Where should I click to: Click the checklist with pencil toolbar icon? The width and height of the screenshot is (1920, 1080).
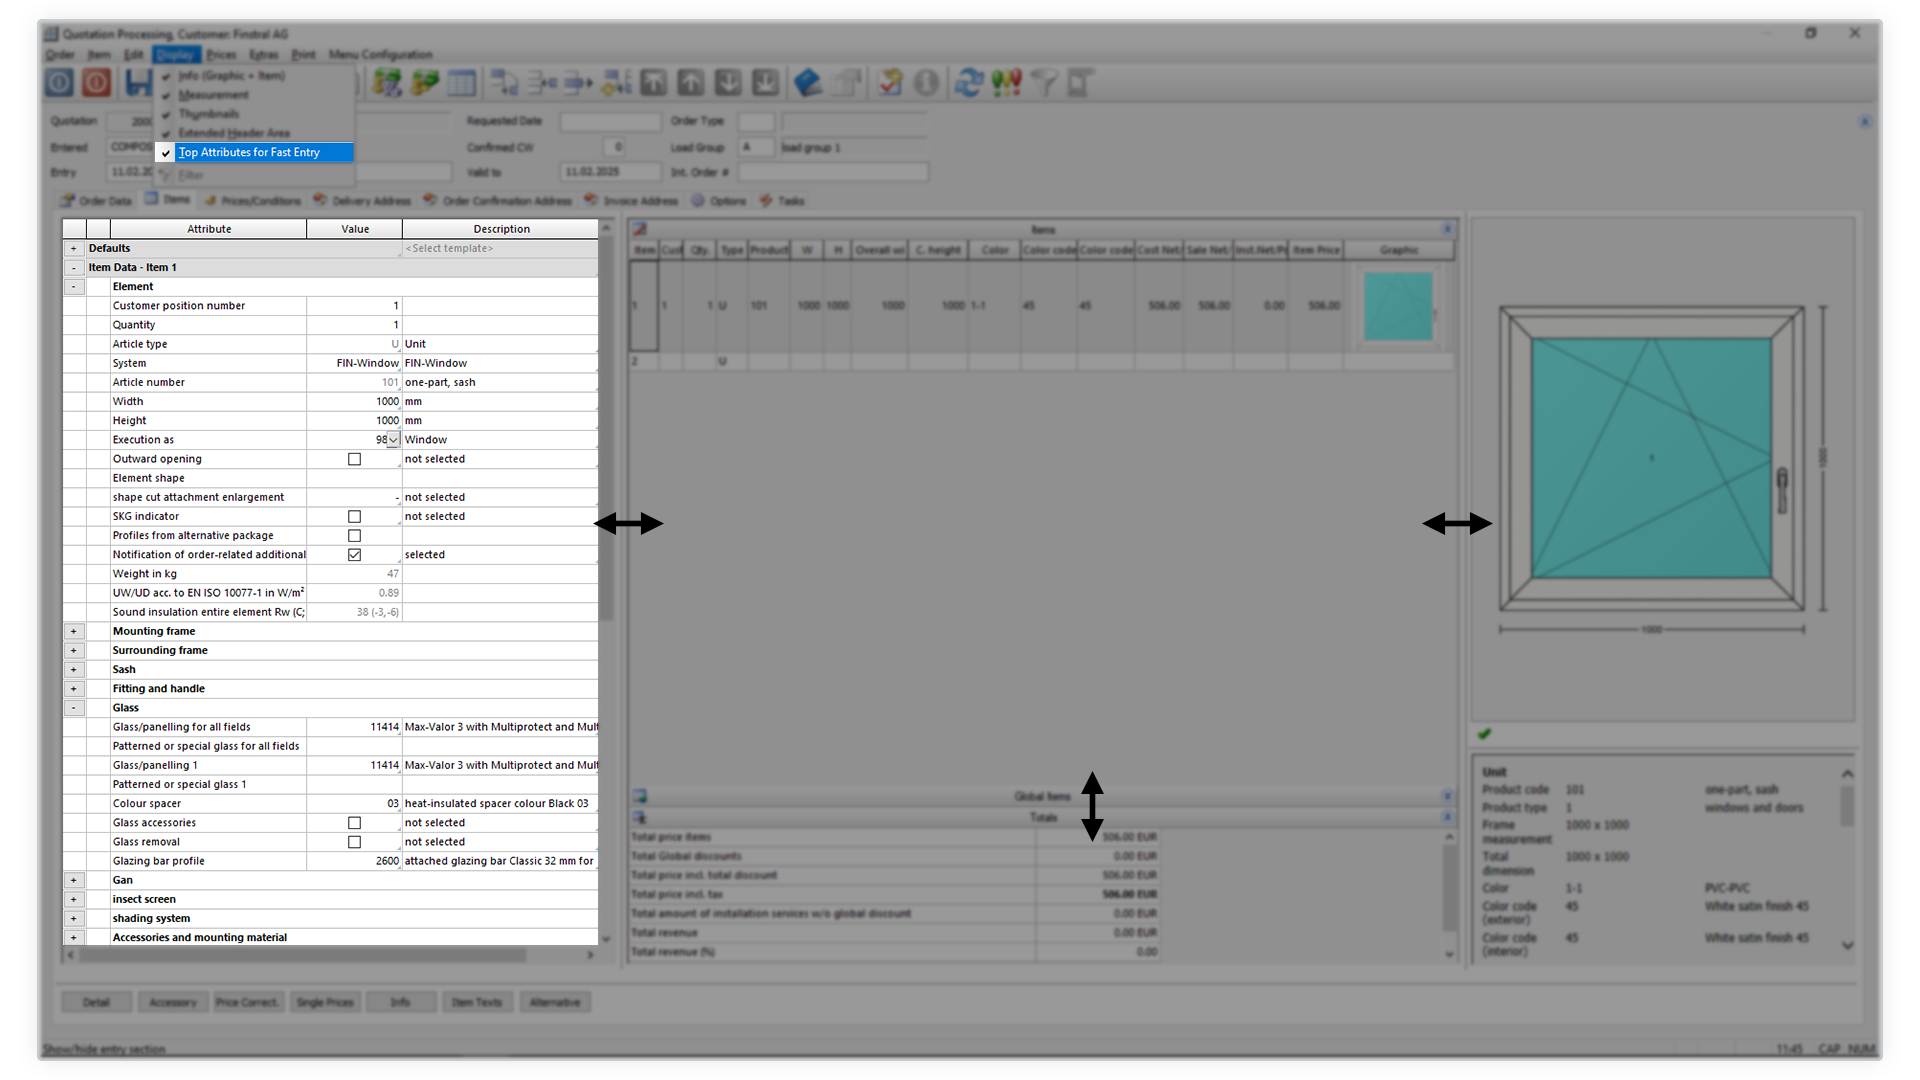(889, 83)
